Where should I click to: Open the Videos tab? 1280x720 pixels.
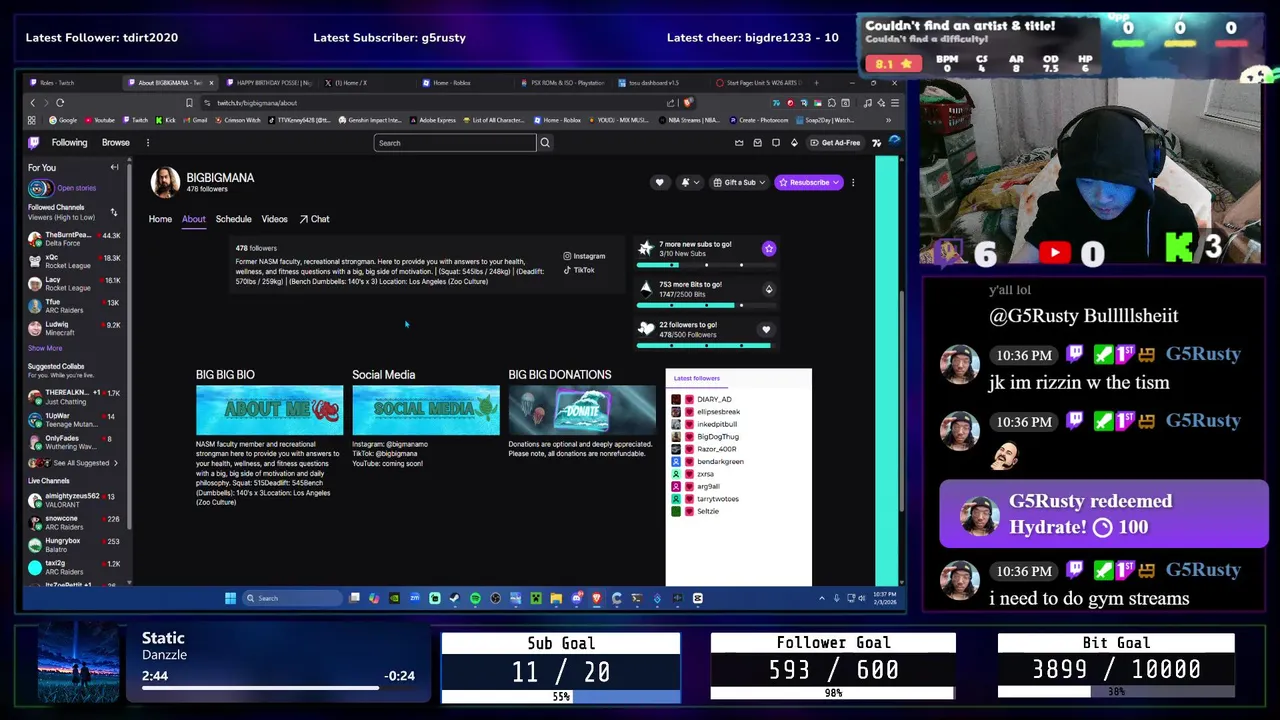click(274, 219)
